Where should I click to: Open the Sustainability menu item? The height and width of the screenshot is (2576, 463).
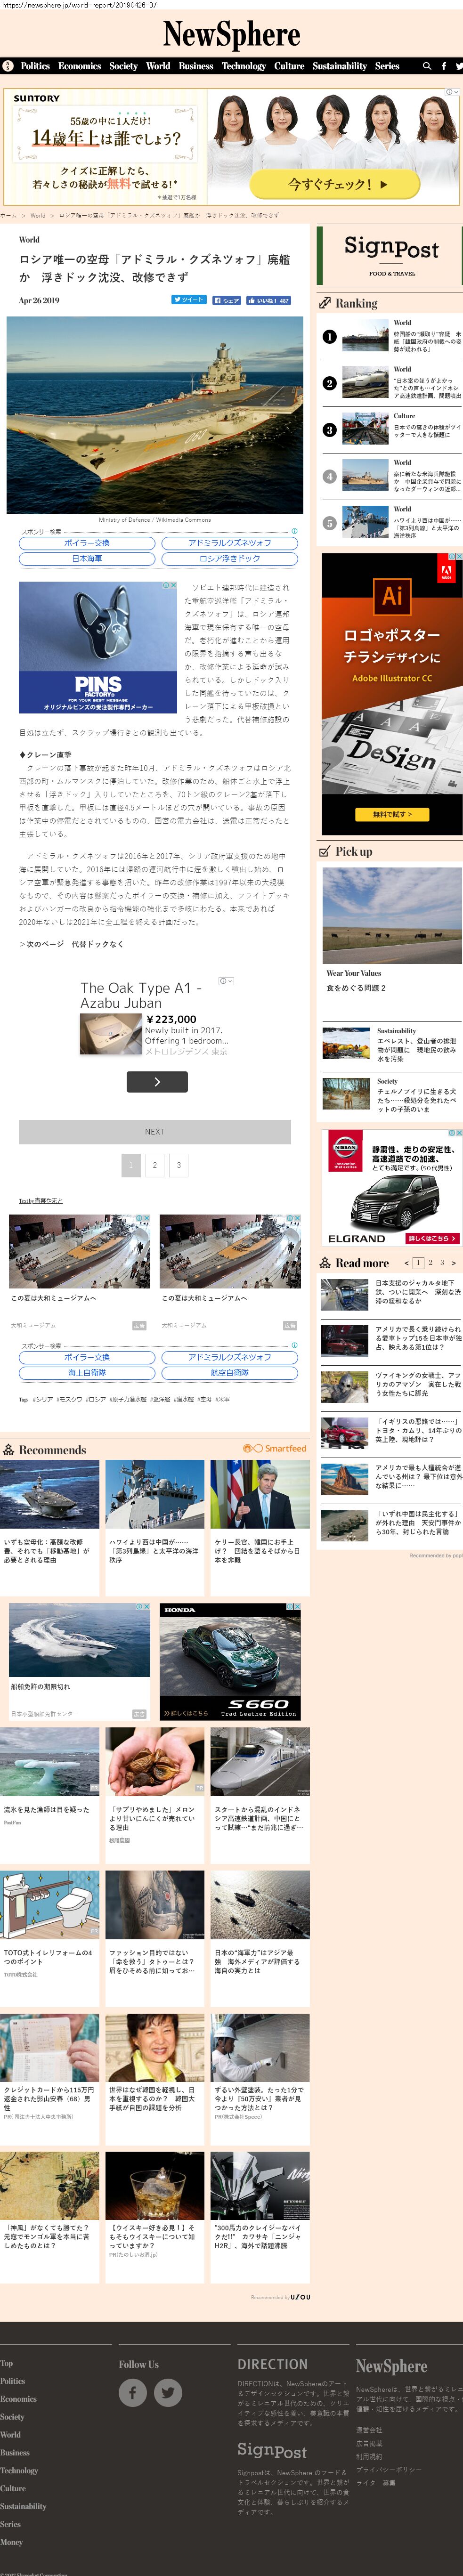click(x=340, y=66)
